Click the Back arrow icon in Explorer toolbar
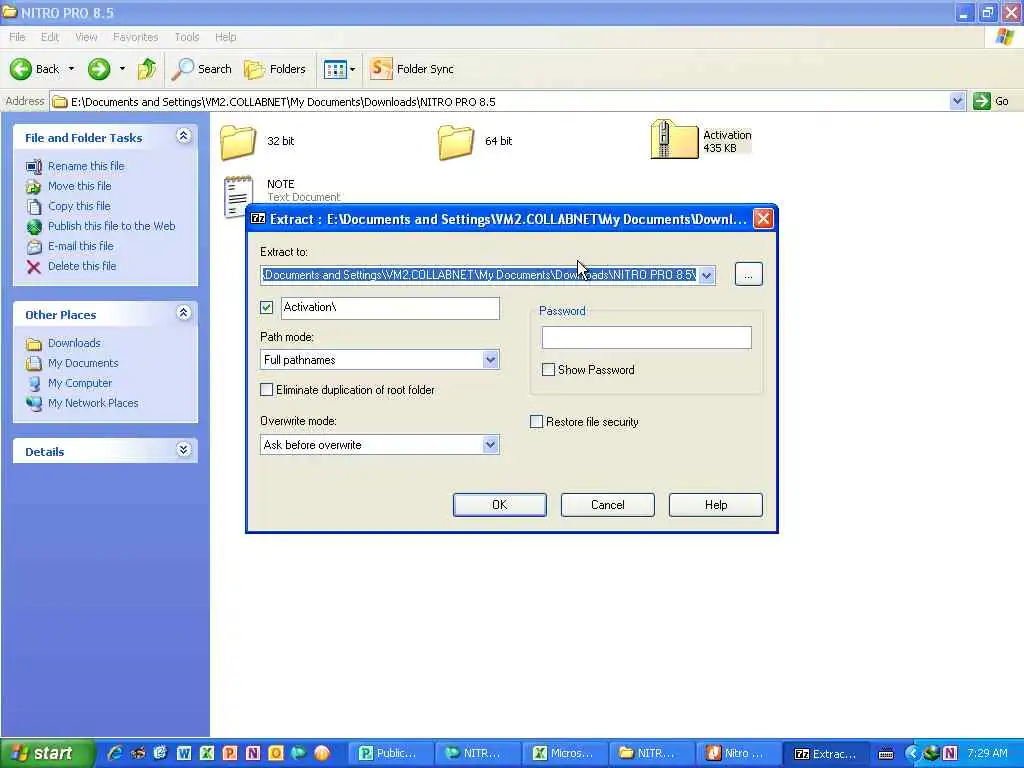 [20, 69]
